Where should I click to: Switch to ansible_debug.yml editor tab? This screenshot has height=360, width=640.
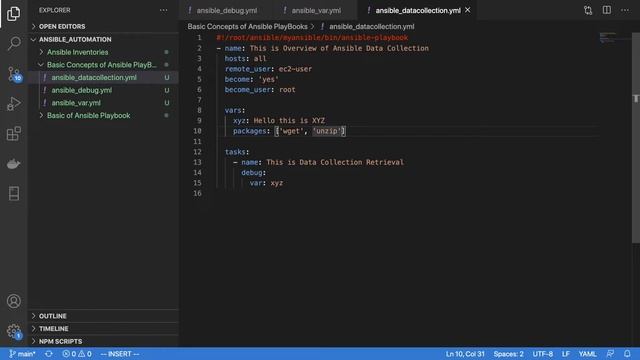tap(227, 10)
